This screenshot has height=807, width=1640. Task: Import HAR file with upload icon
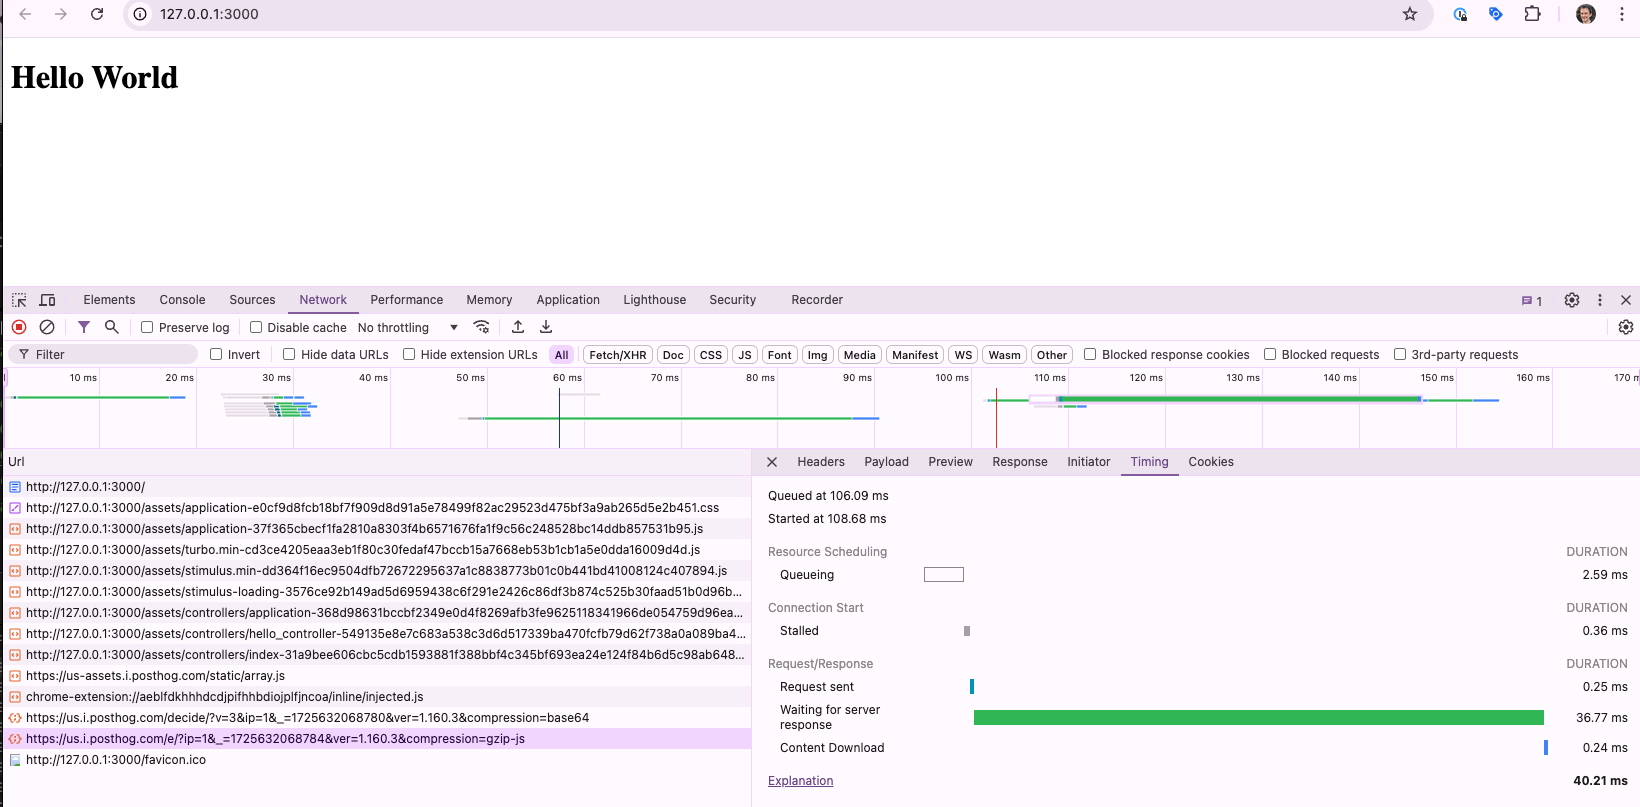(518, 327)
